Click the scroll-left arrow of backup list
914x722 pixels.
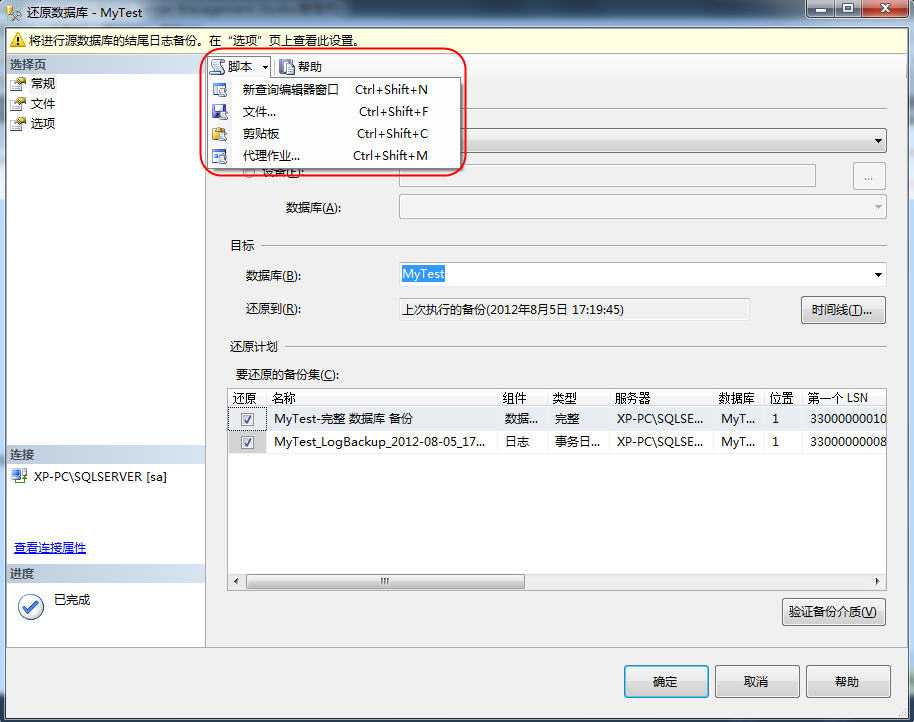(236, 581)
